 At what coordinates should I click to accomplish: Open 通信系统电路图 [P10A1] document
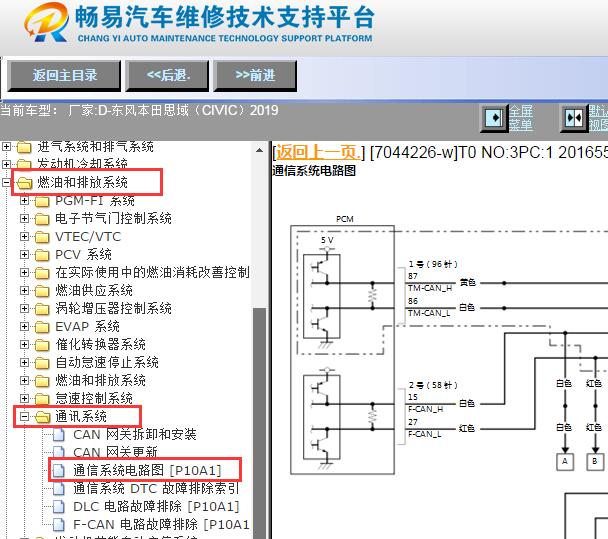click(x=147, y=470)
